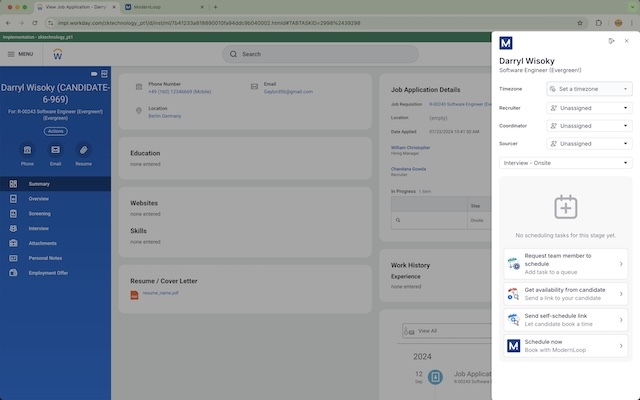Open the Recruiter Unassigned dropdown

(589, 108)
